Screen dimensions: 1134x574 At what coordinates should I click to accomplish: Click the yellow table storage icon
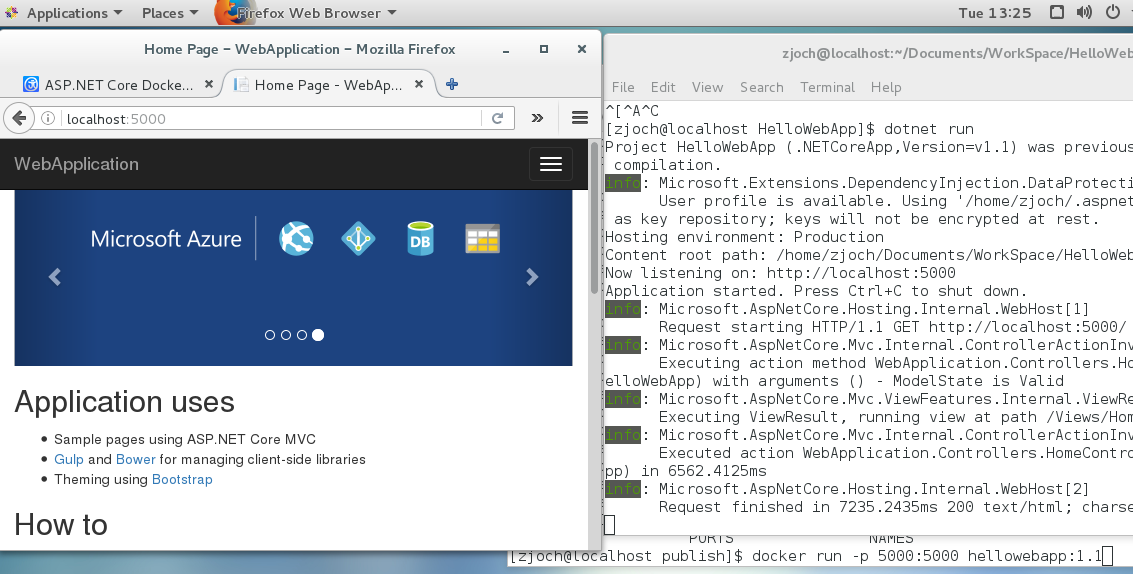pos(482,239)
